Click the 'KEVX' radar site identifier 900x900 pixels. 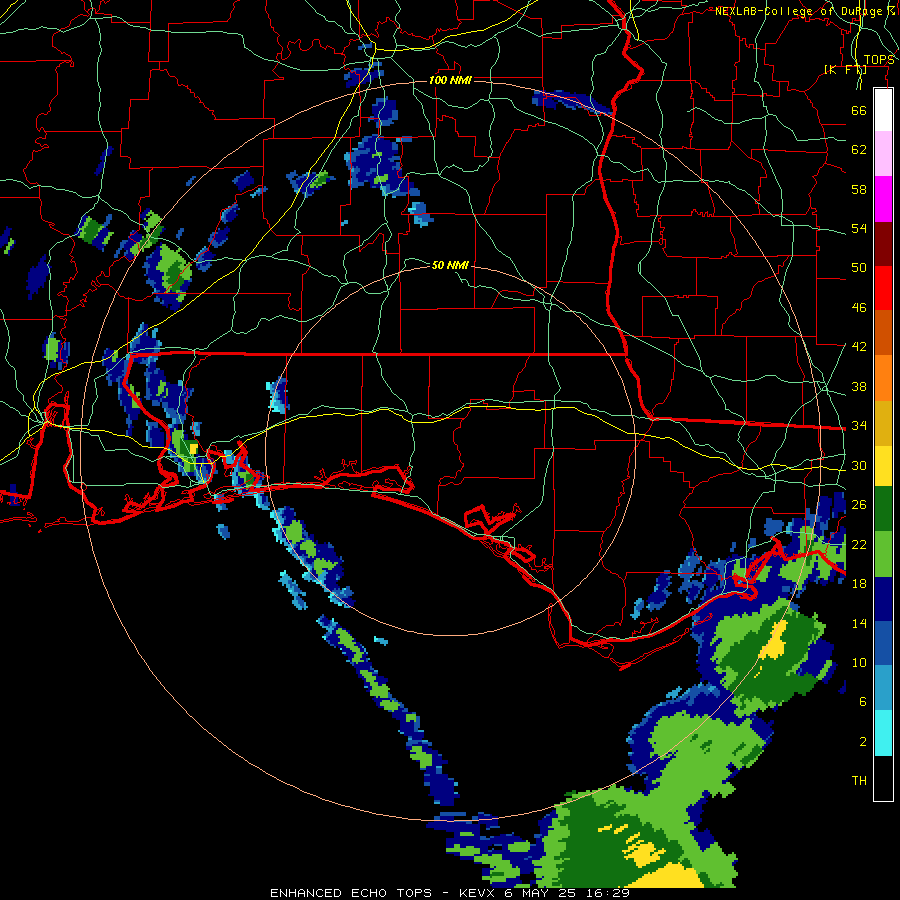coord(478,893)
